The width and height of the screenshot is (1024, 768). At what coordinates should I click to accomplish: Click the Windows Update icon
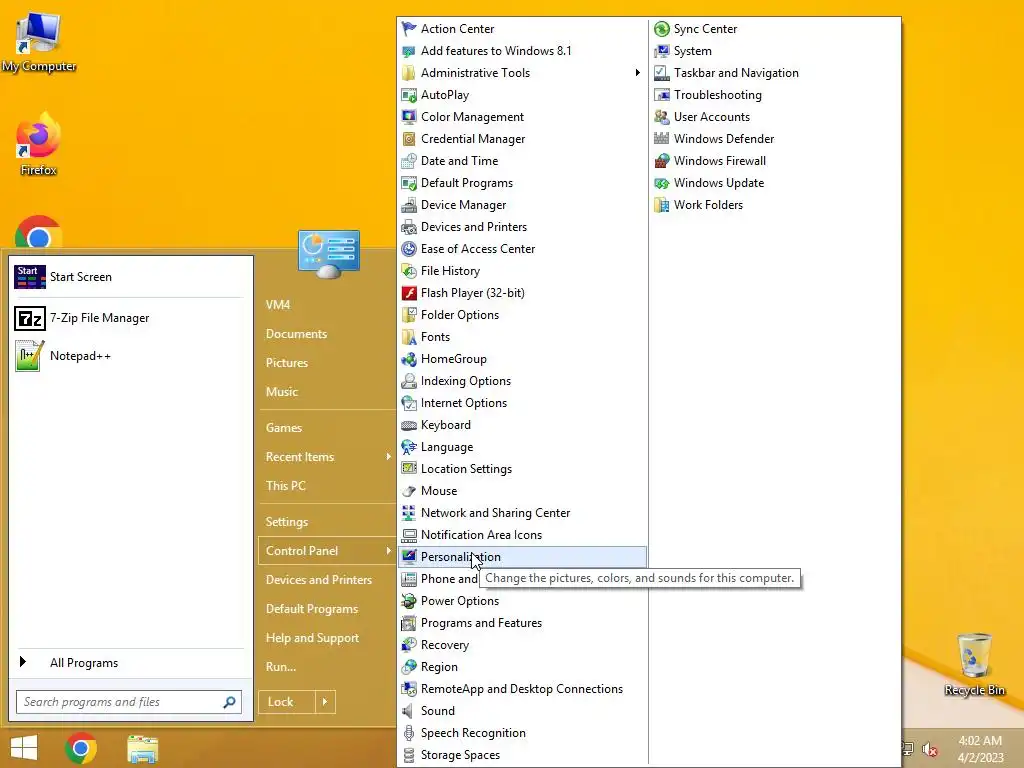point(662,183)
